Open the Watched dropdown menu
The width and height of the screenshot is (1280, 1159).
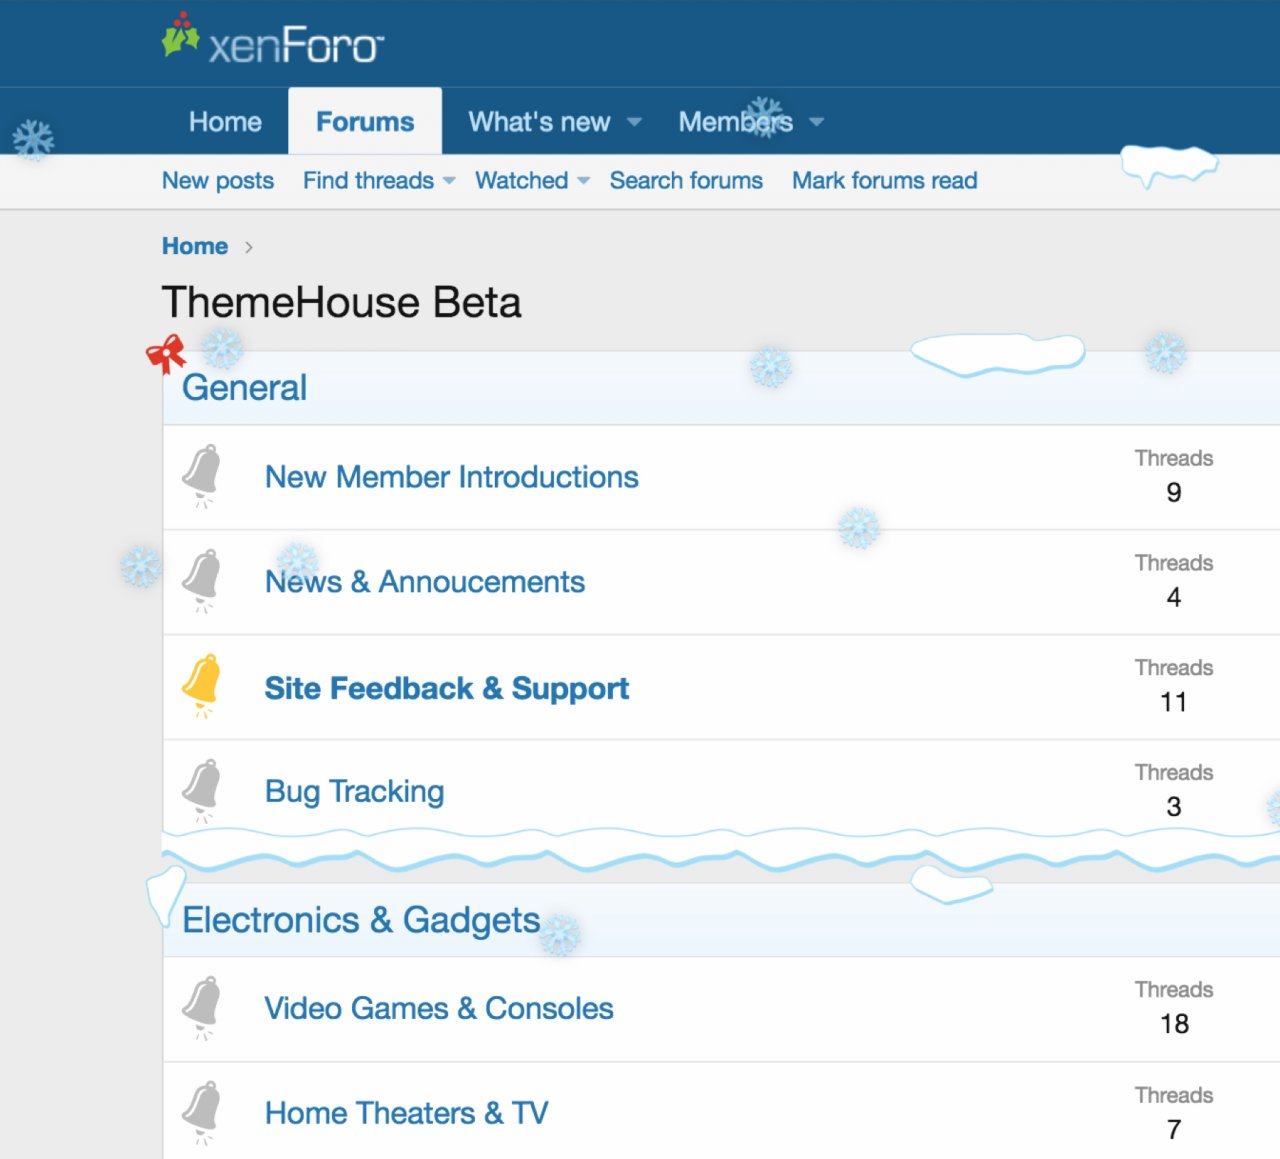tap(584, 181)
